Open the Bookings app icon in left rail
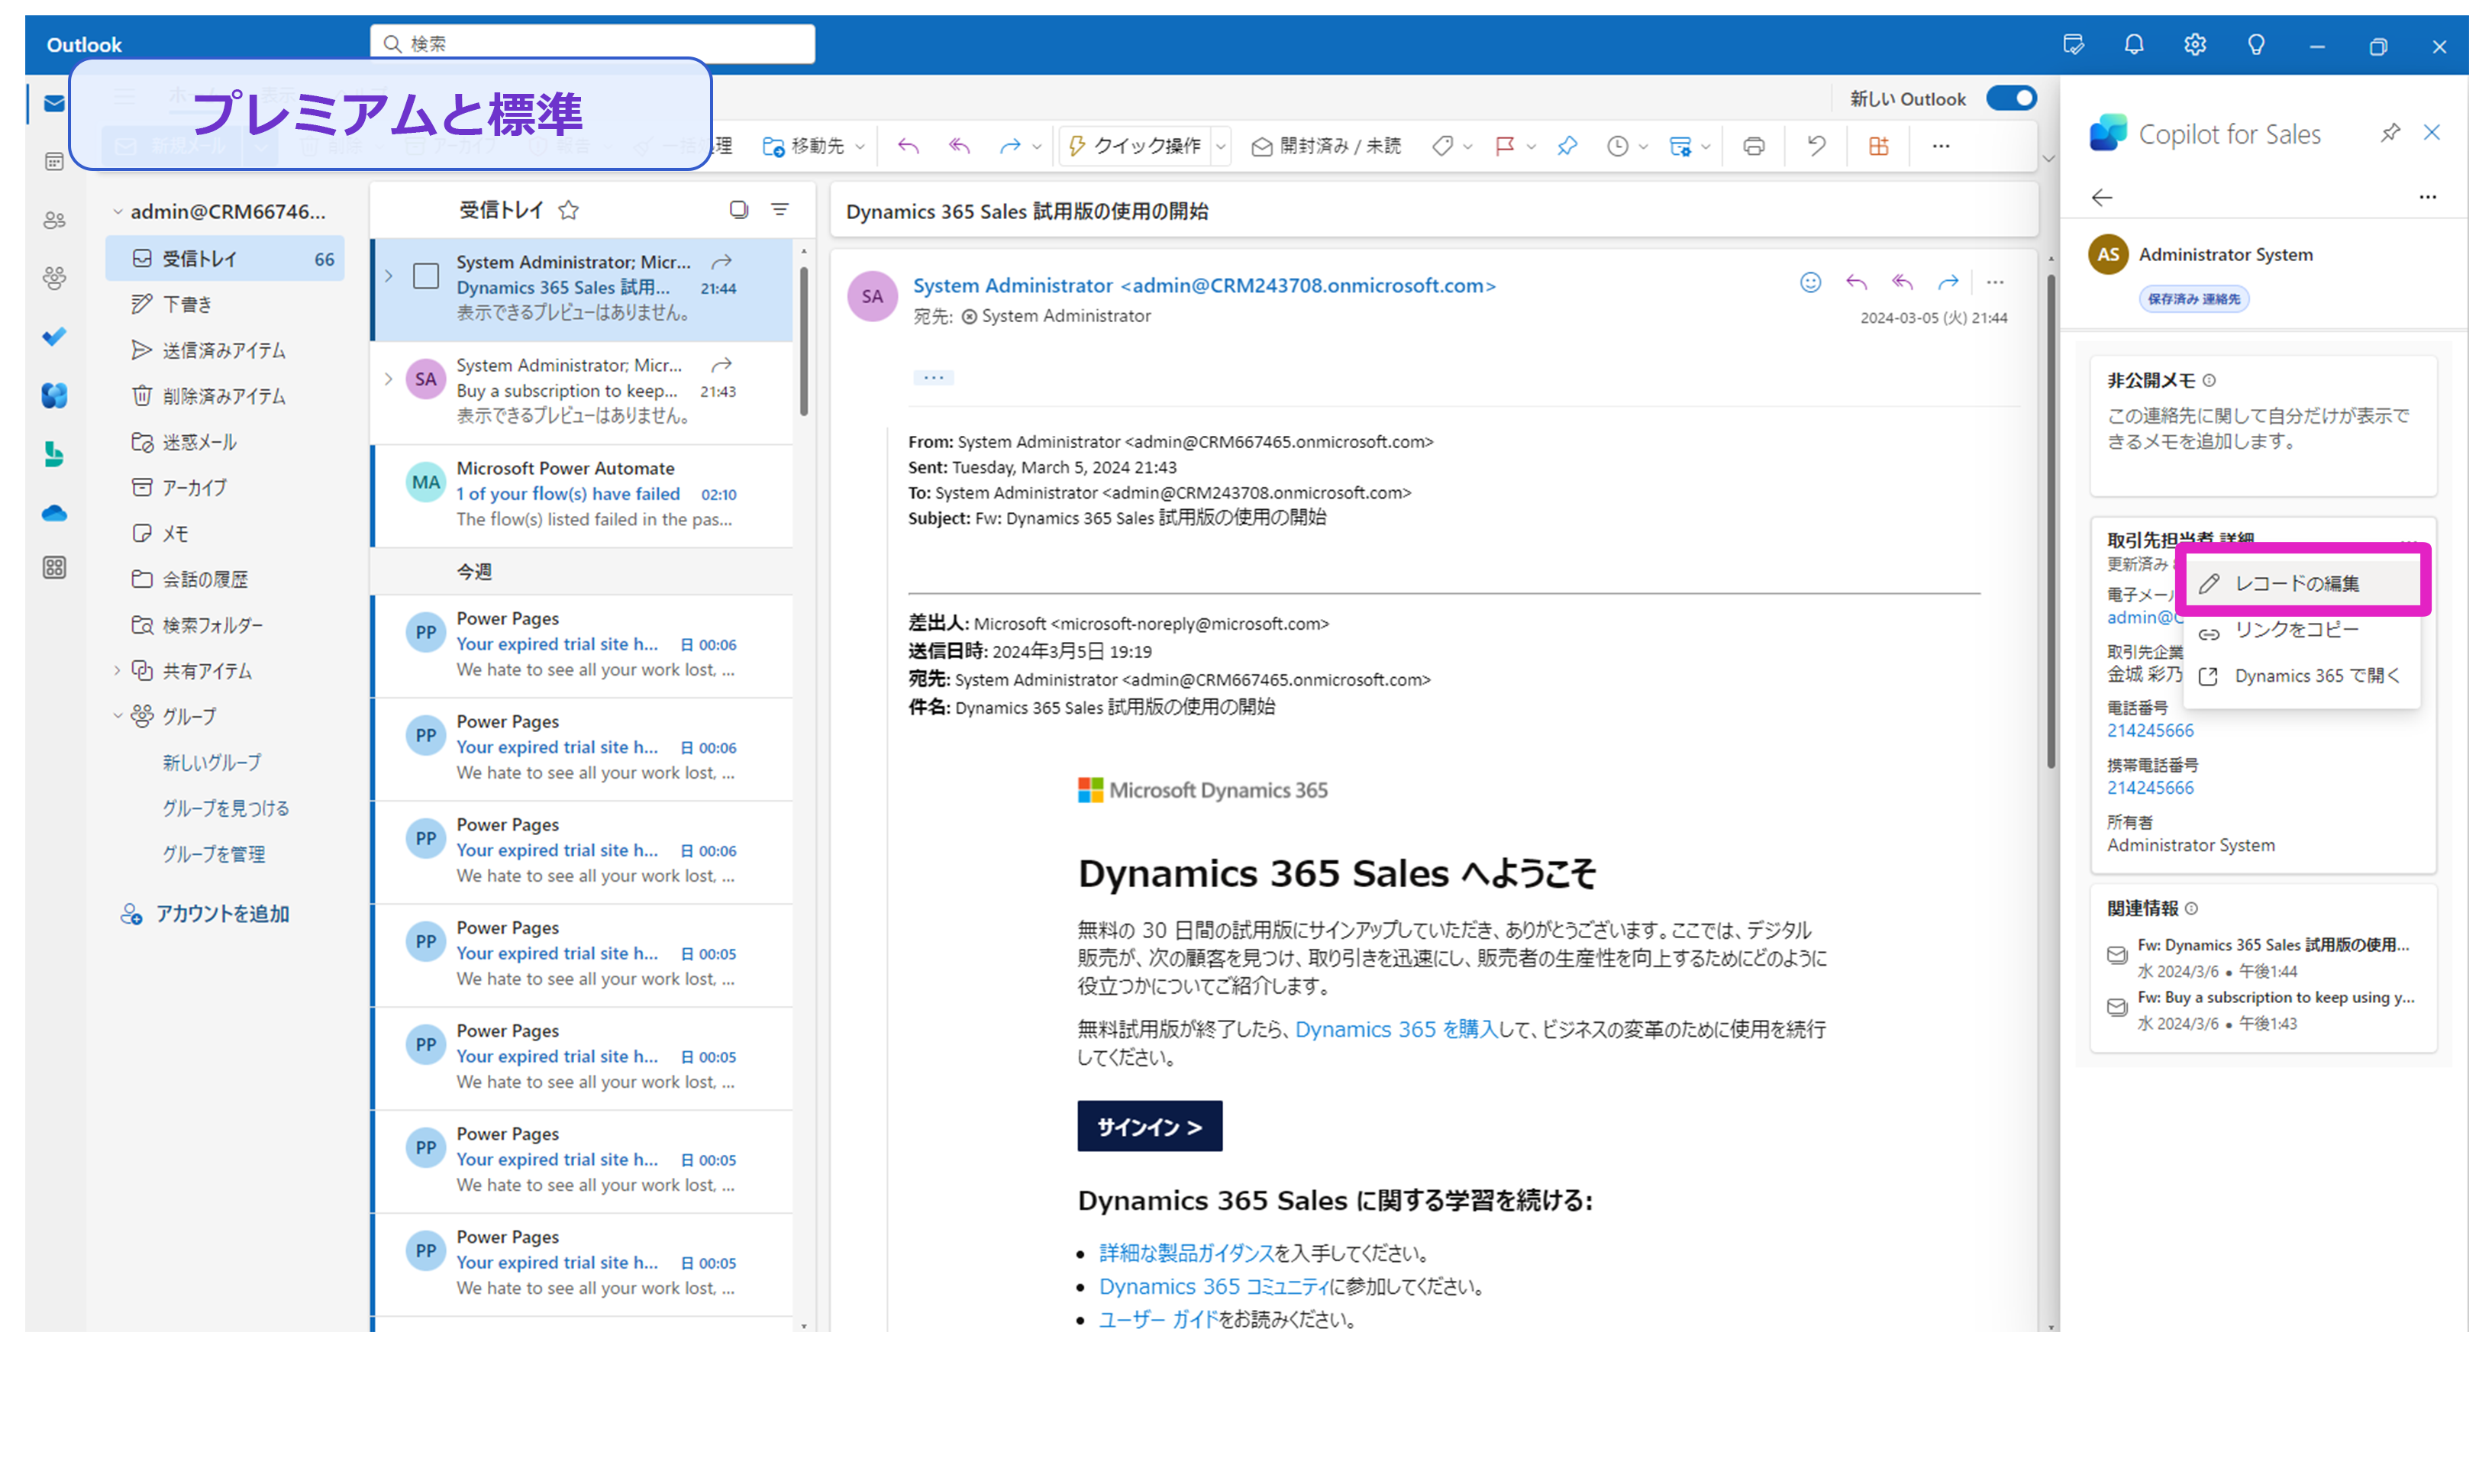Screen dimensions: 2492x1484 pos(54,455)
